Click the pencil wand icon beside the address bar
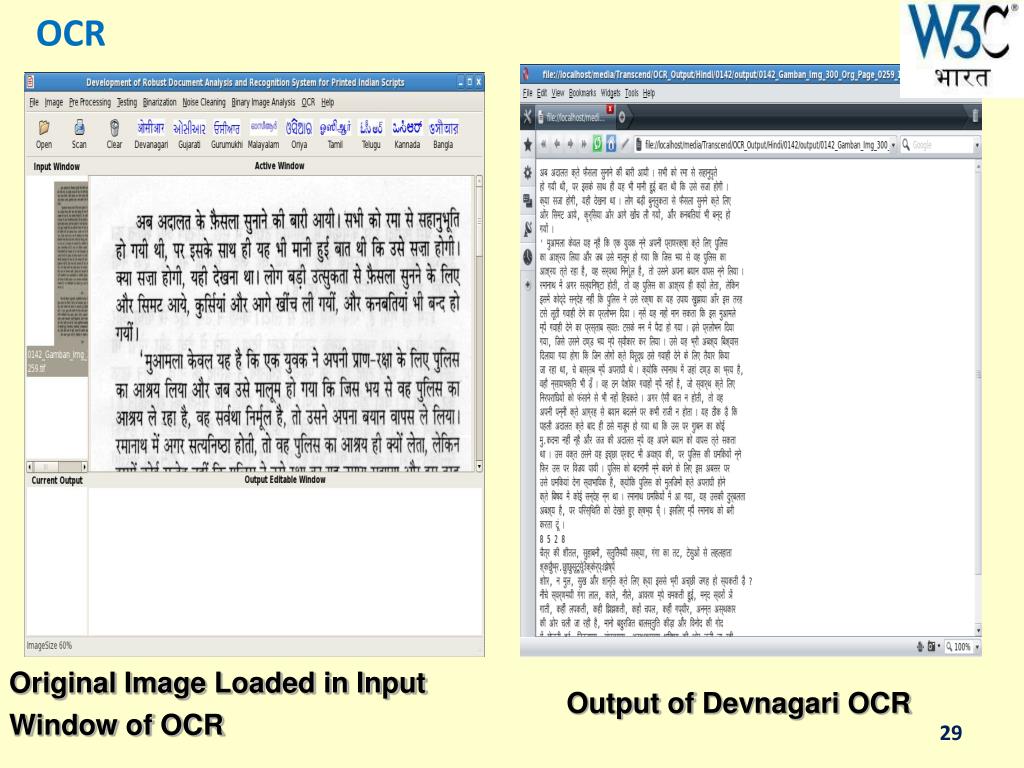 point(625,144)
